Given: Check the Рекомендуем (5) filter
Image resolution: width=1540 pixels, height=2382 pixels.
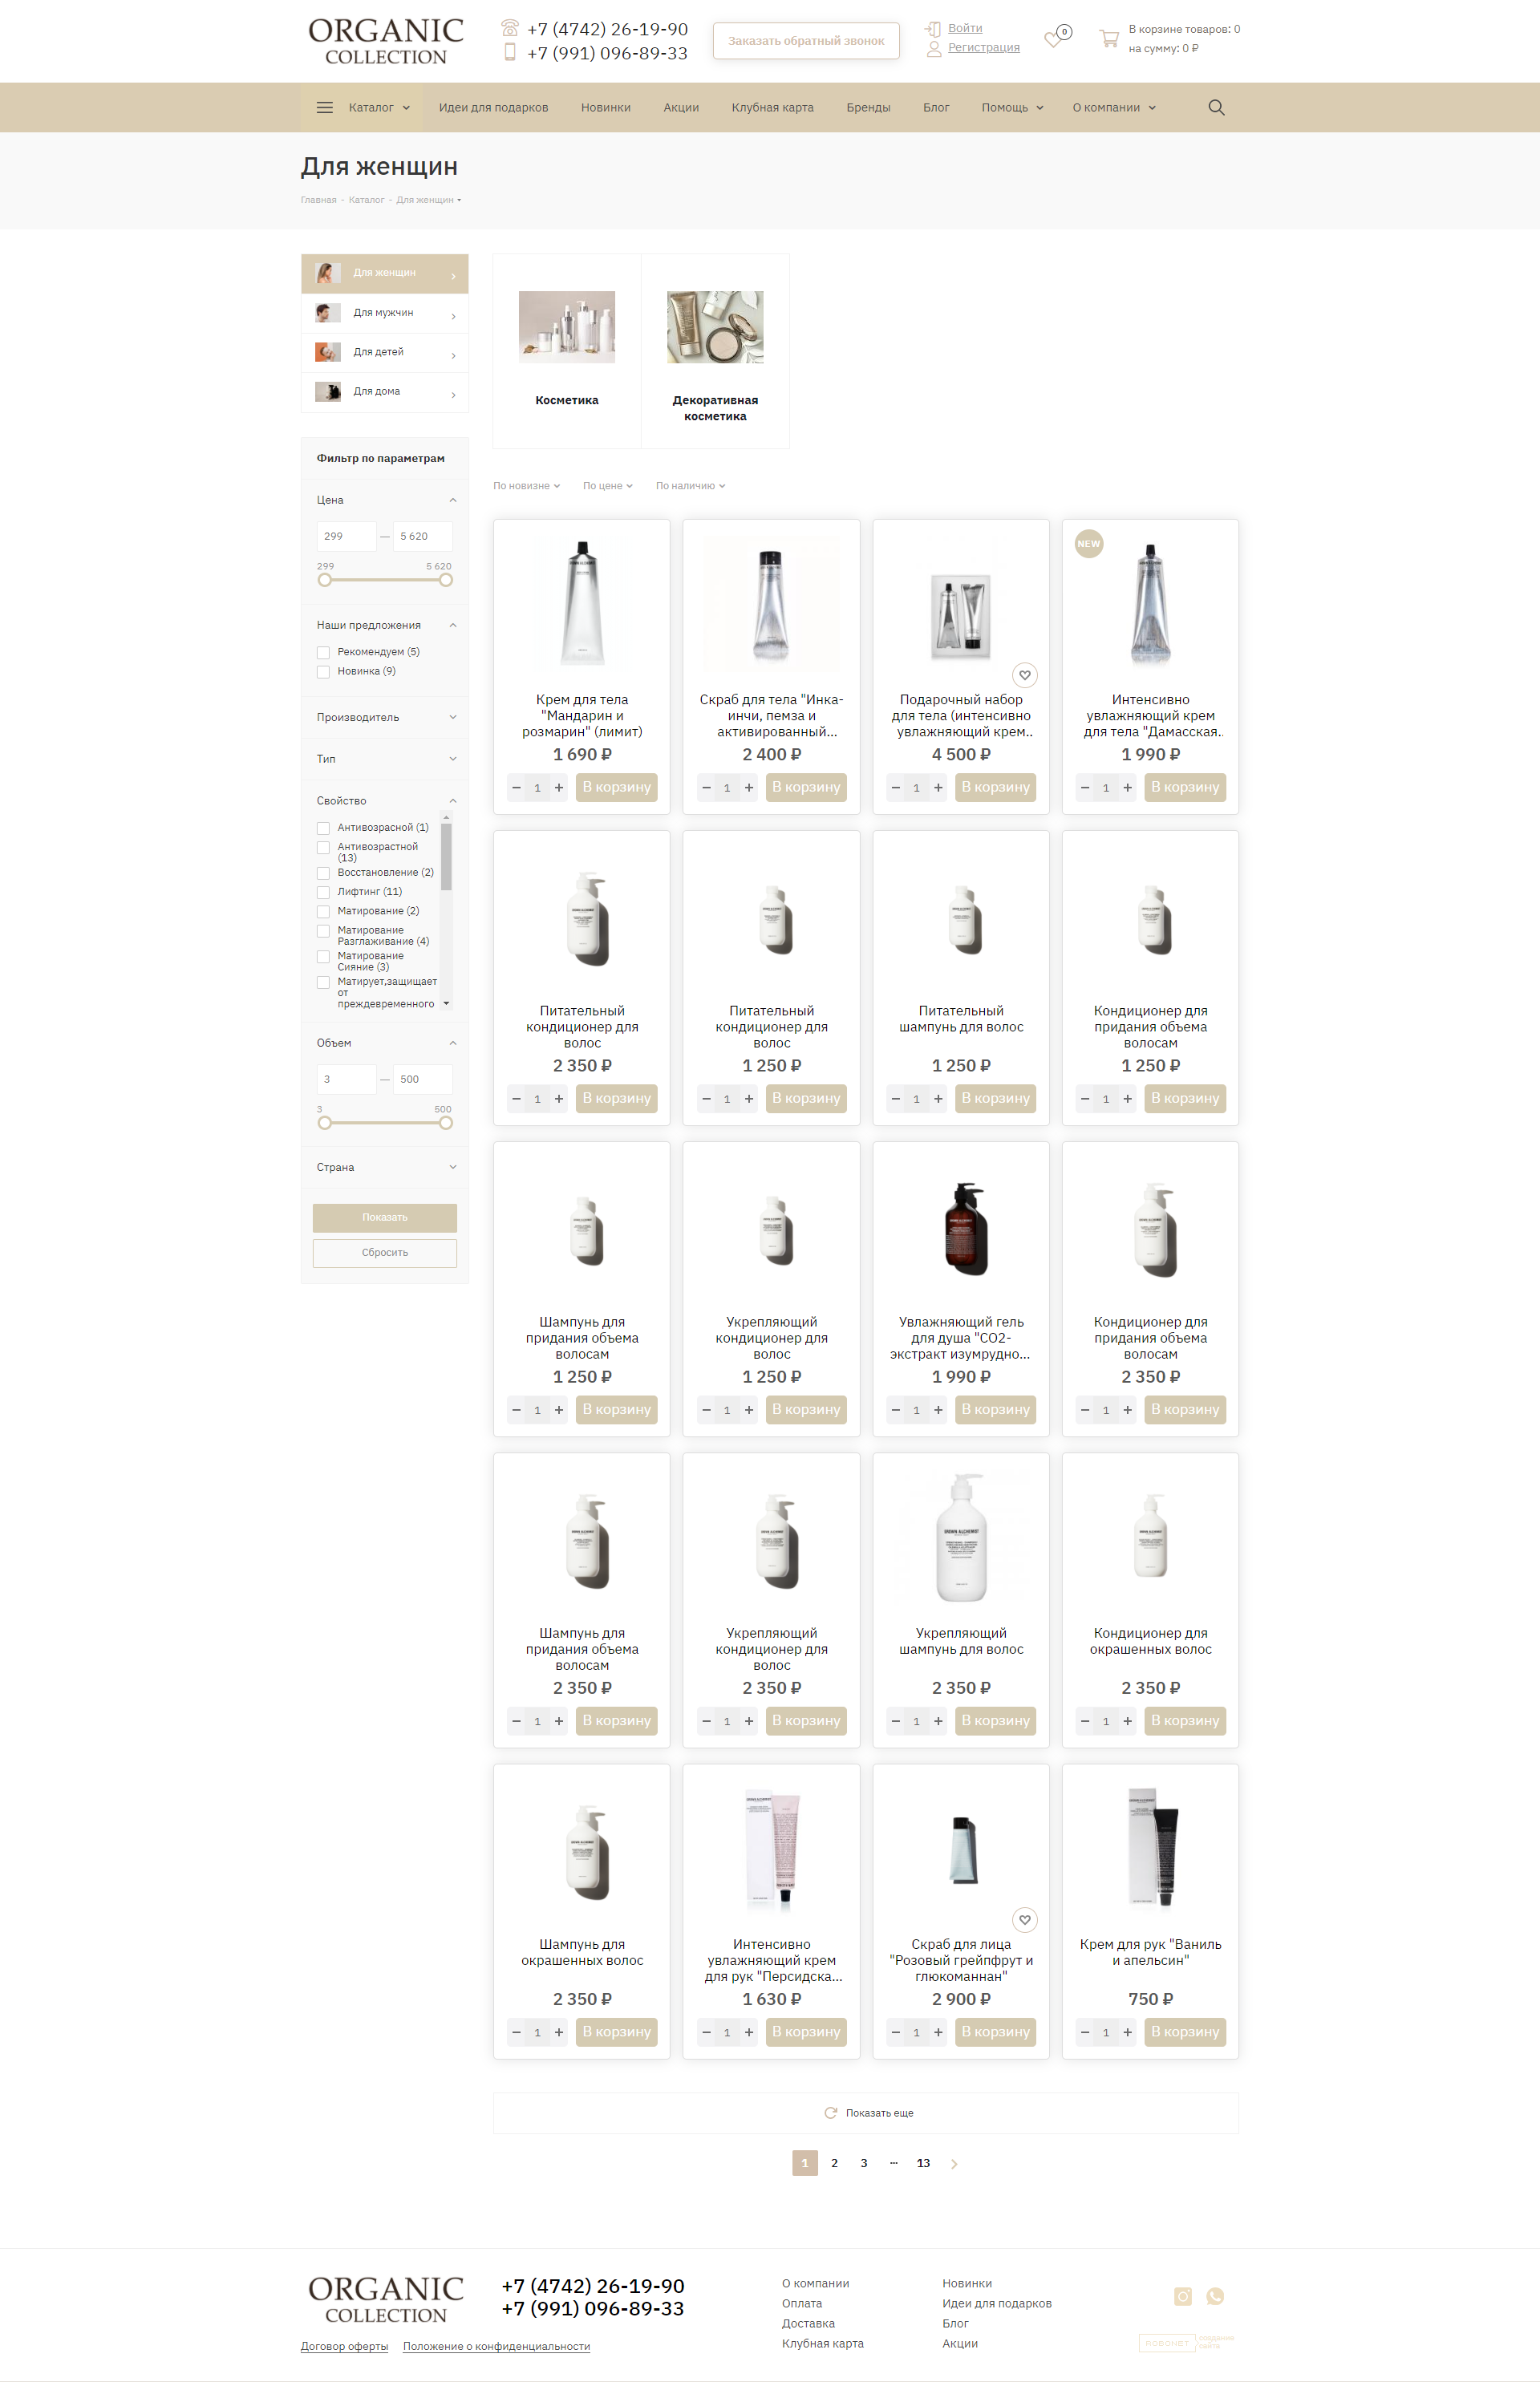Looking at the screenshot, I should 323,652.
